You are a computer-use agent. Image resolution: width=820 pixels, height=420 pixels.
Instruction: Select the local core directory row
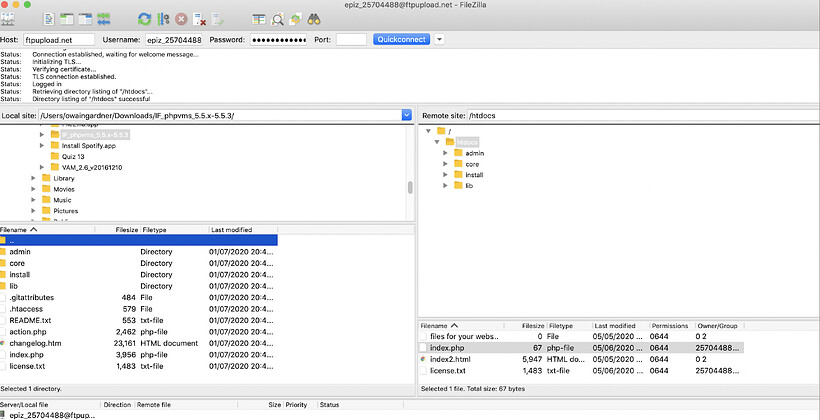[x=139, y=263]
